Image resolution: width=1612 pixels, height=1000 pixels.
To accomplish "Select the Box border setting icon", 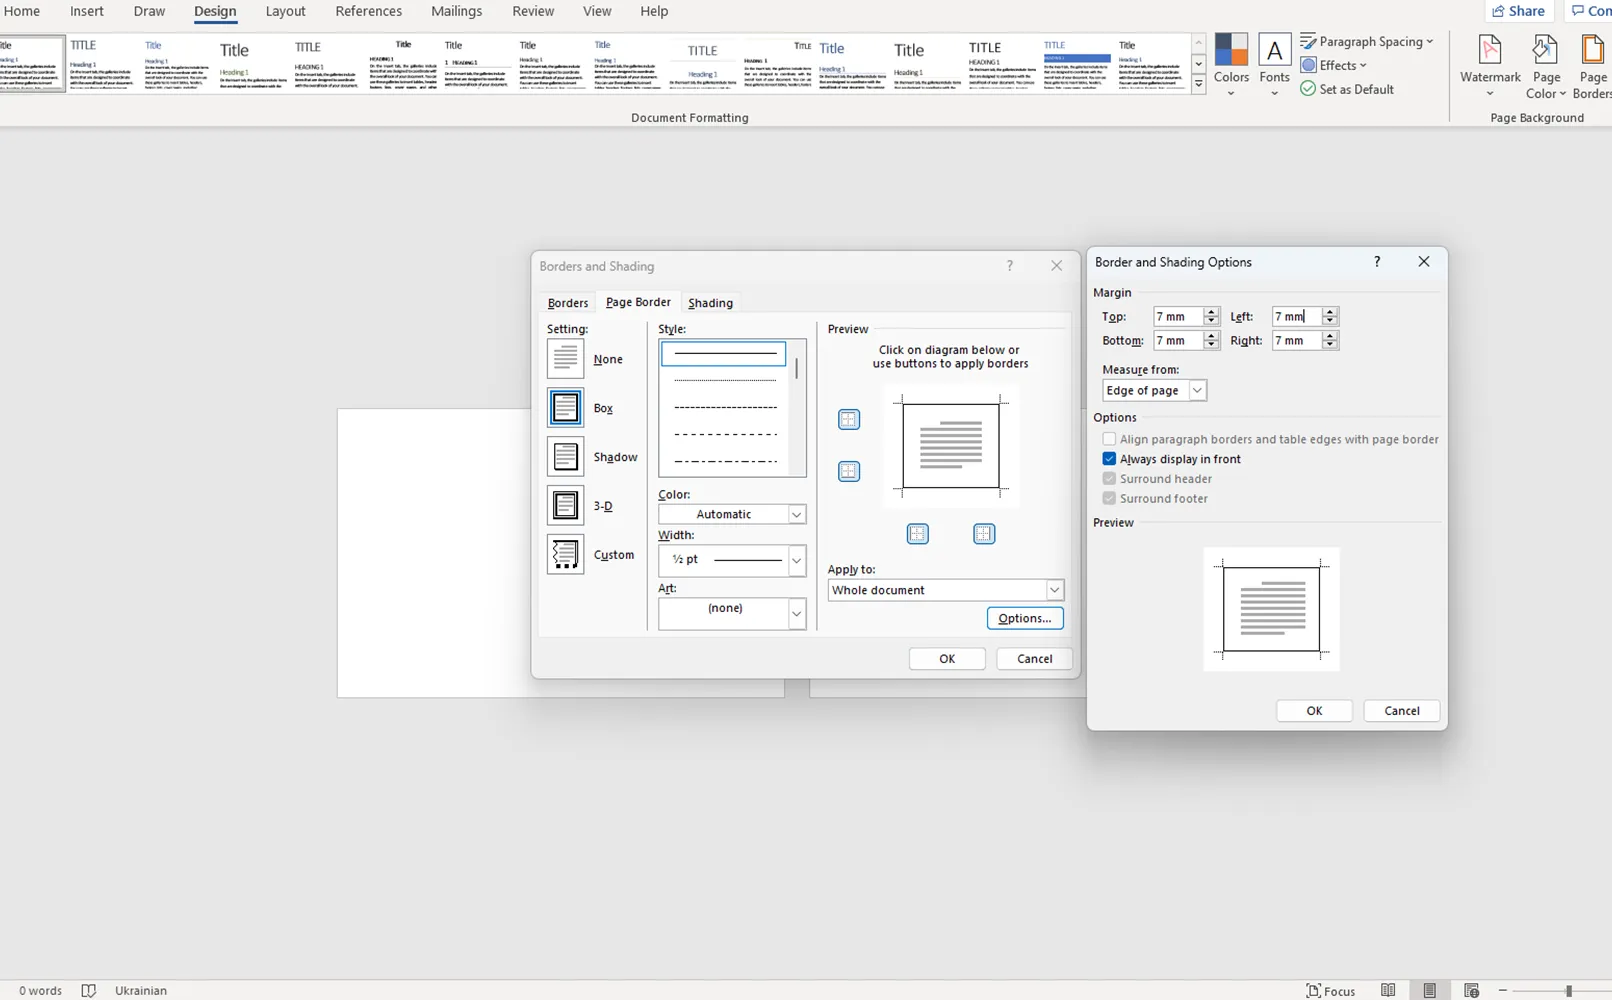I will [565, 407].
